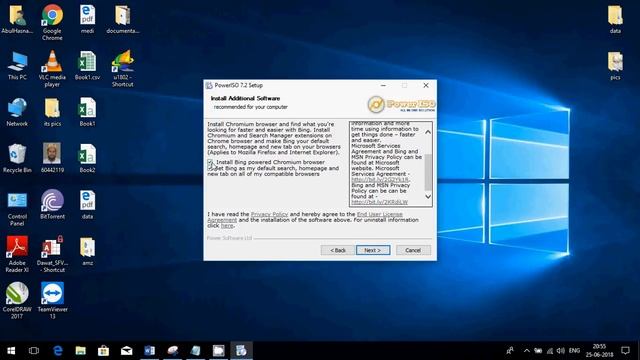This screenshot has width=640, height=360.
Task: Select the its pics folder icon
Action: click(52, 112)
